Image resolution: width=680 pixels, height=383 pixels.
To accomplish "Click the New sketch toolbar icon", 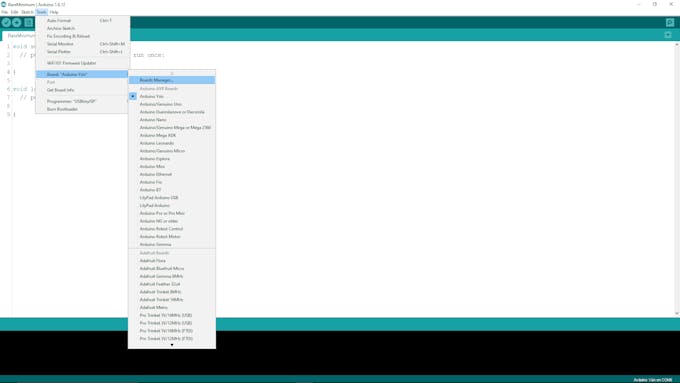I will tap(29, 23).
